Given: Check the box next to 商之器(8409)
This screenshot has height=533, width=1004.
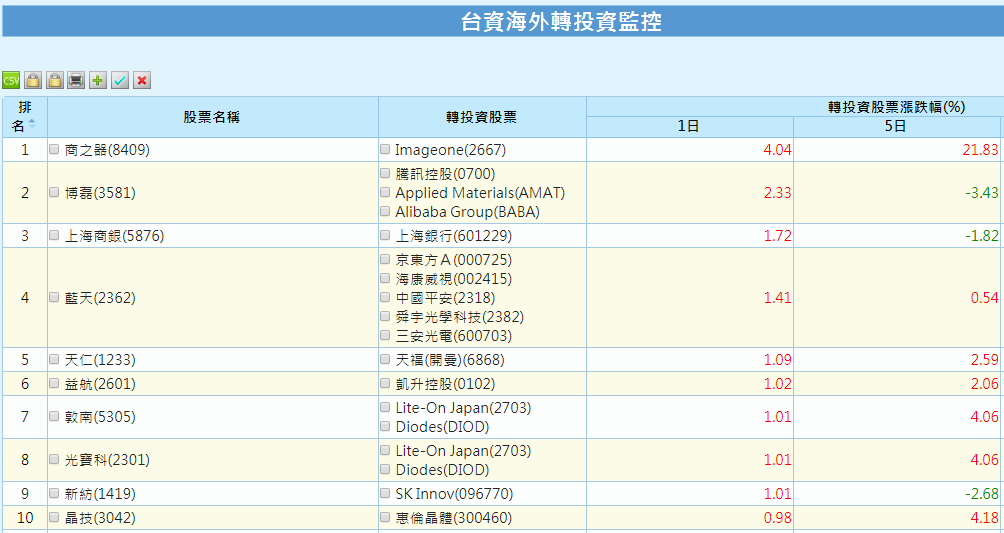Looking at the screenshot, I should tap(54, 150).
